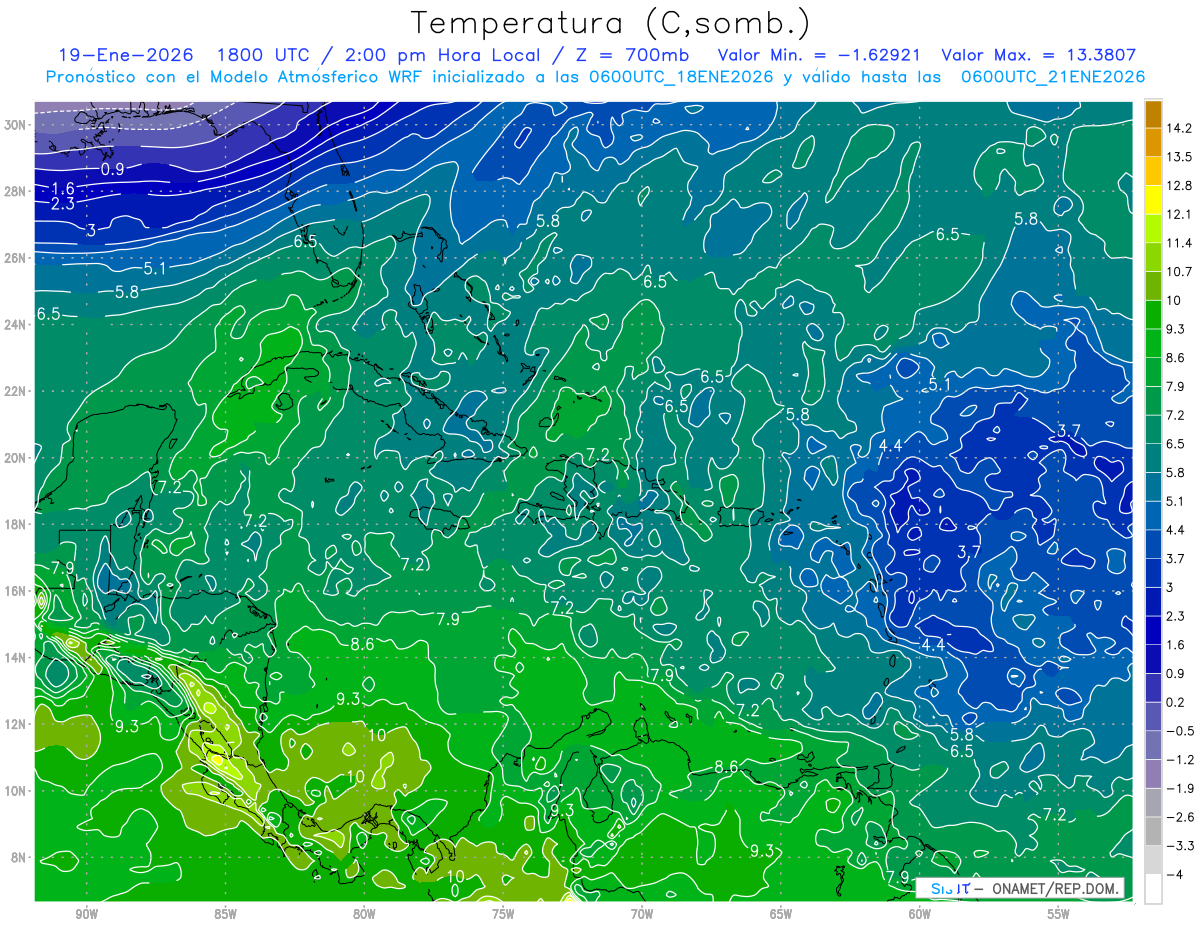Screen dimensions: 1200x927
Task: Pick the dark blue swatch between 1.6 and 2.3
Action: click(1153, 630)
